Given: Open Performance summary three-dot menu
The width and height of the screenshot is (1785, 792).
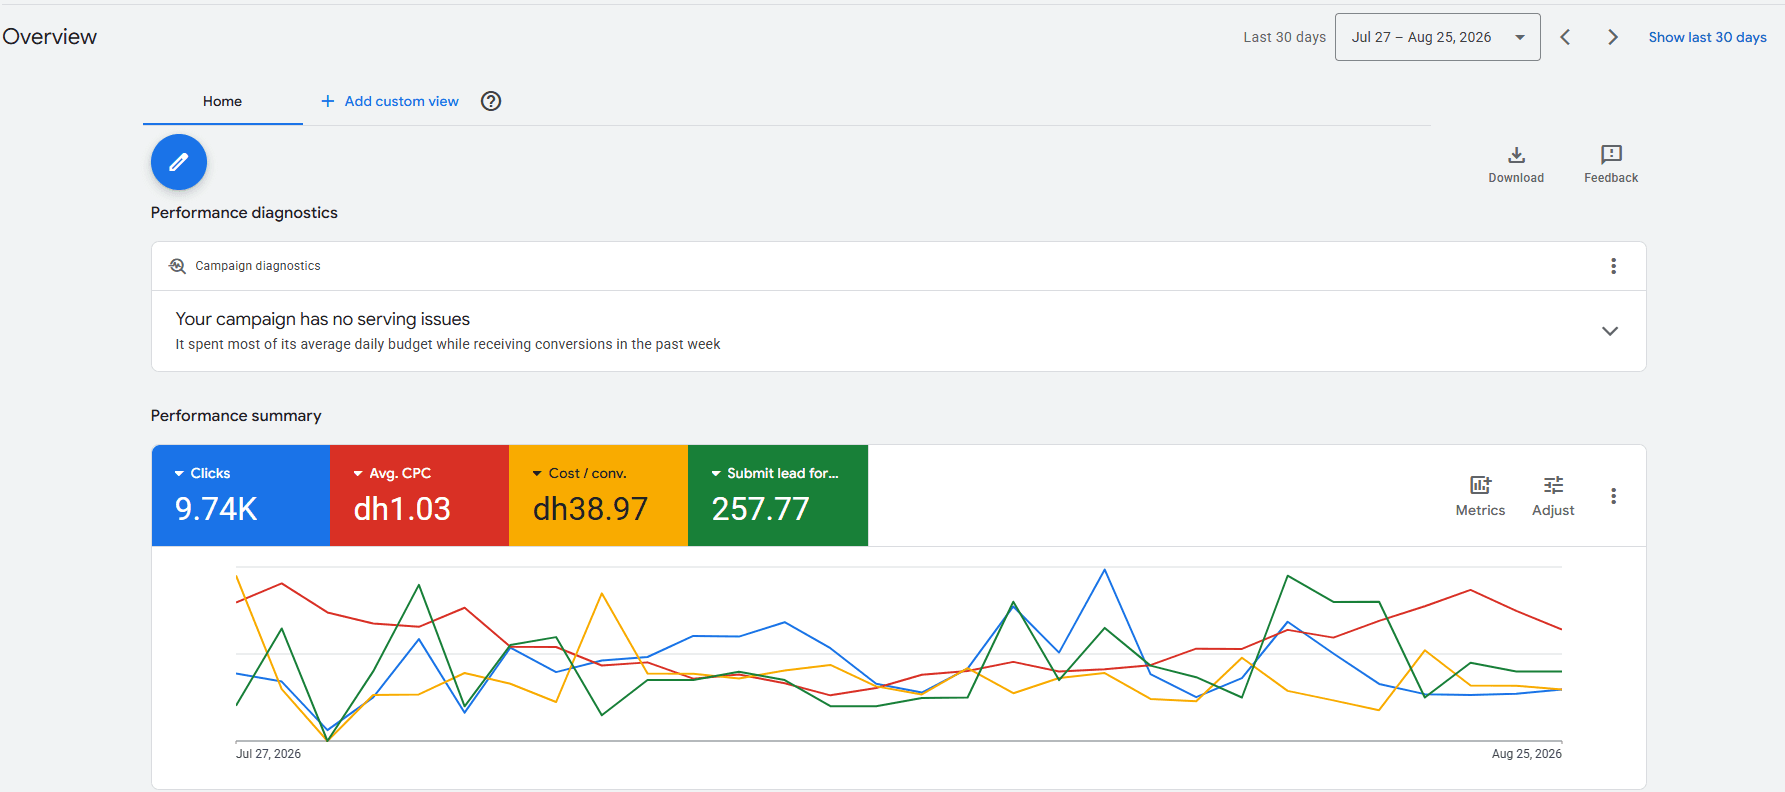Looking at the screenshot, I should pos(1613,496).
